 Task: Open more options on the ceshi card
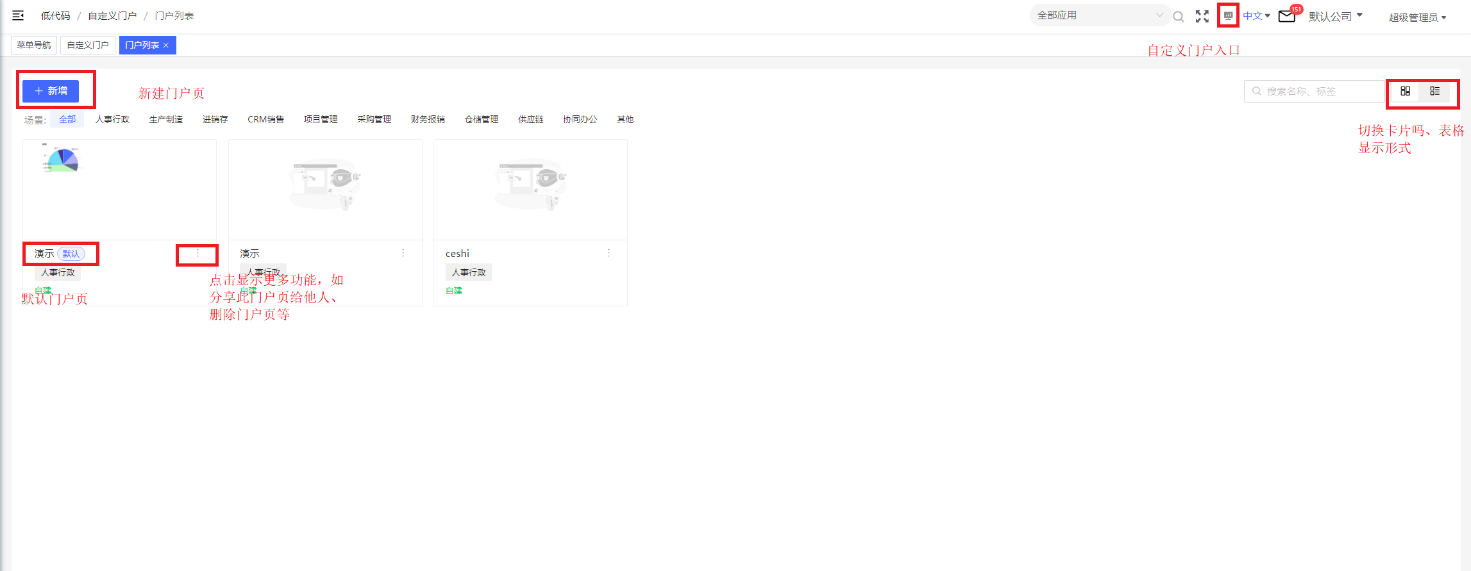tap(608, 253)
